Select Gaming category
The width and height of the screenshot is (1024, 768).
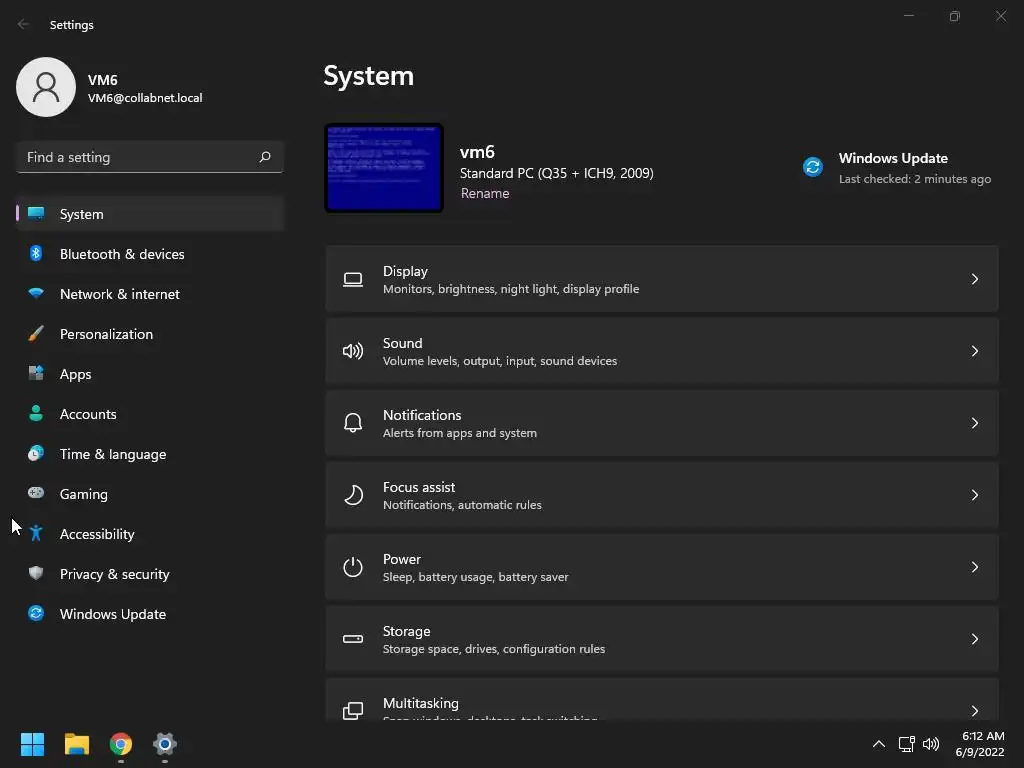150,494
